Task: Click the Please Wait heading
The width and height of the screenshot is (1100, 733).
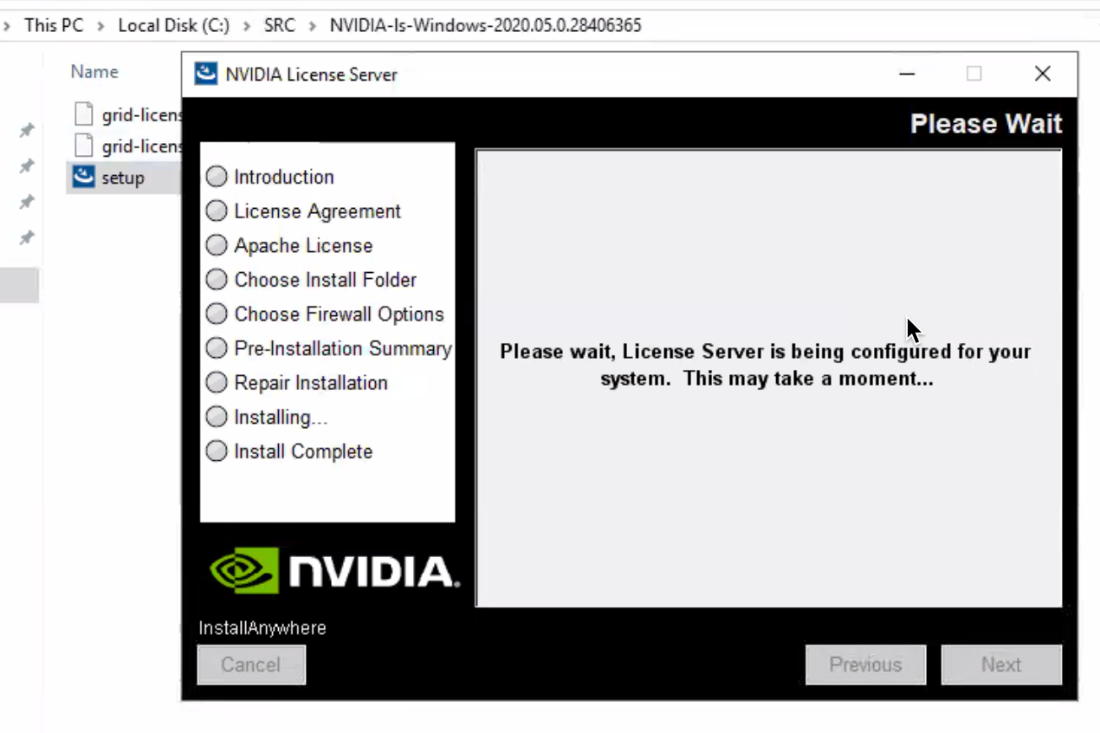Action: [986, 123]
